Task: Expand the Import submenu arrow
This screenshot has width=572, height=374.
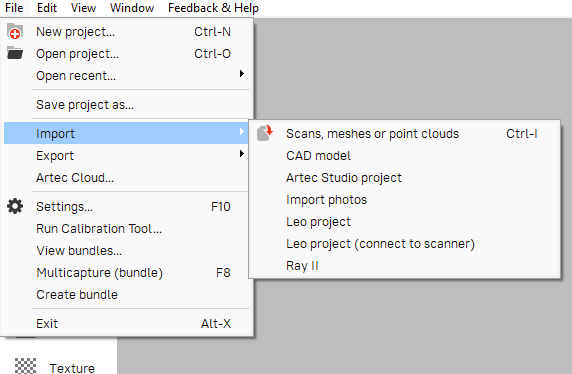Action: (x=241, y=132)
